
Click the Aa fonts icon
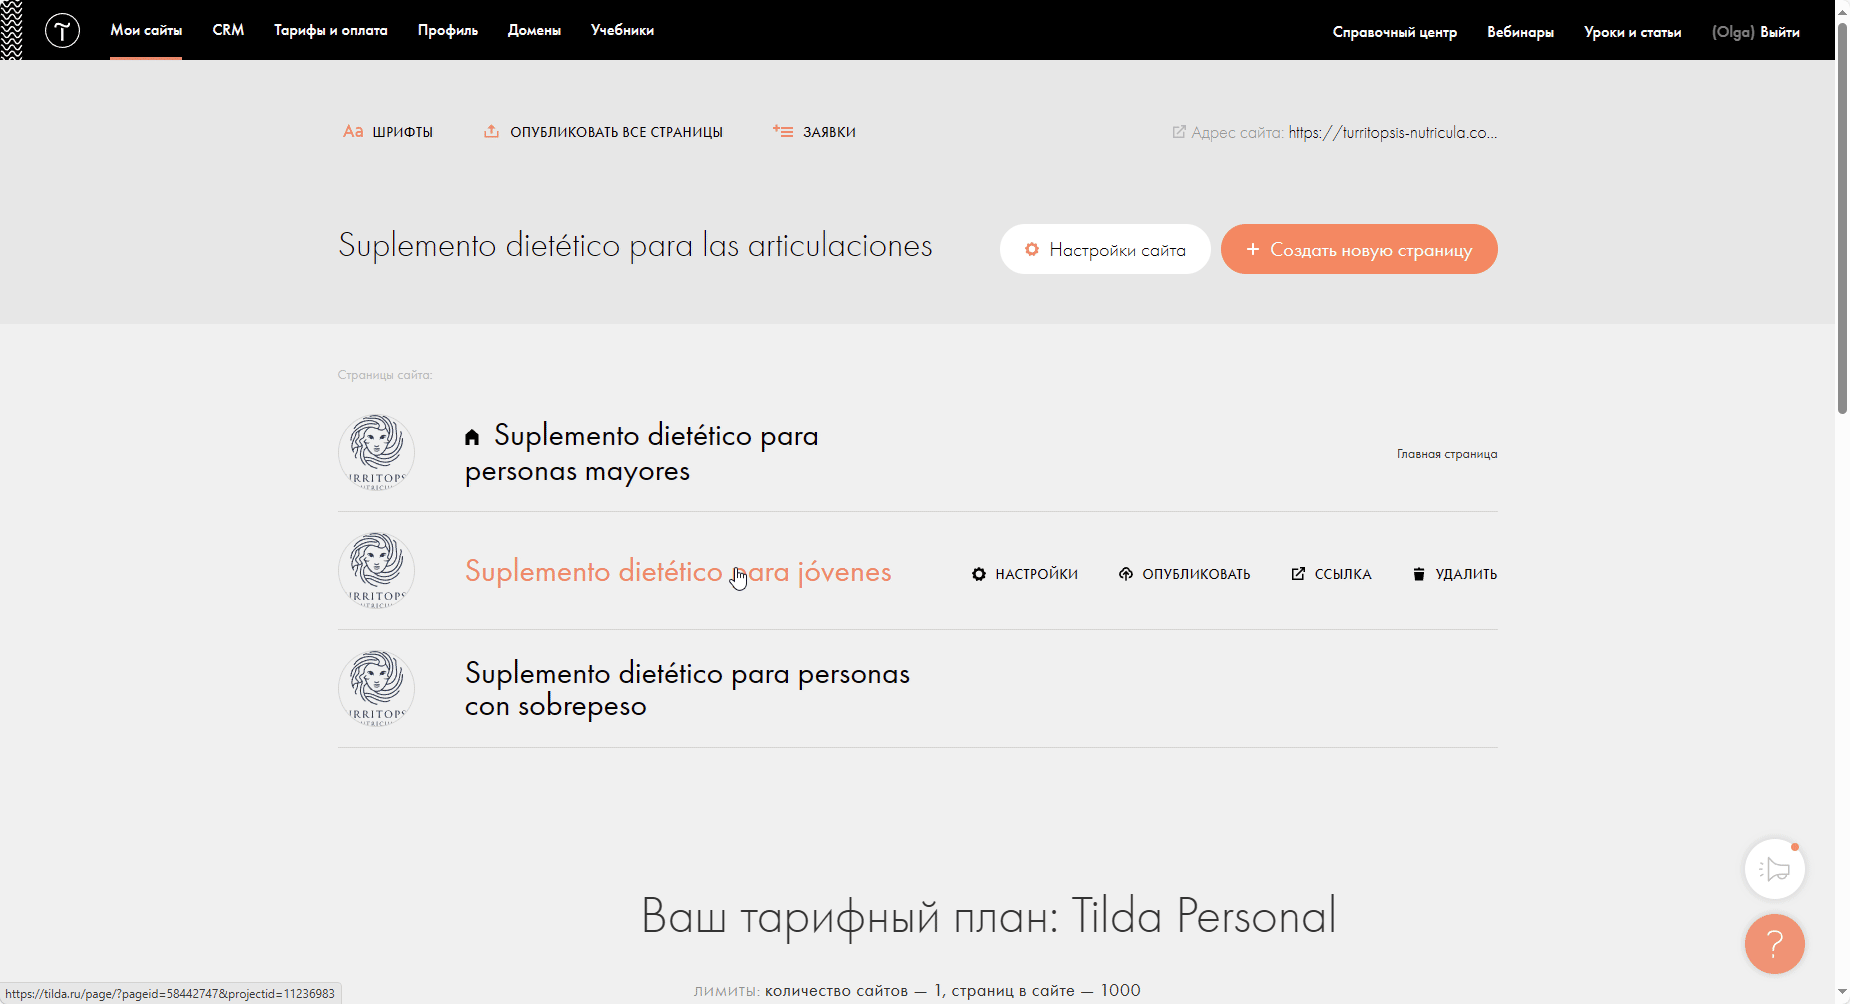pos(353,132)
